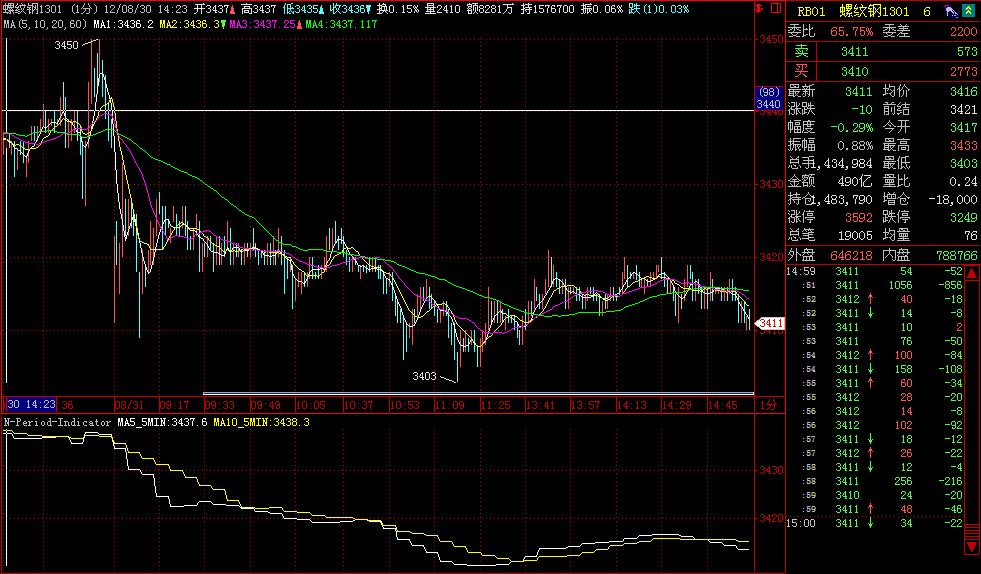The height and width of the screenshot is (574, 981).
Task: Click the green double-chevron collapse icon
Action: (x=968, y=10)
